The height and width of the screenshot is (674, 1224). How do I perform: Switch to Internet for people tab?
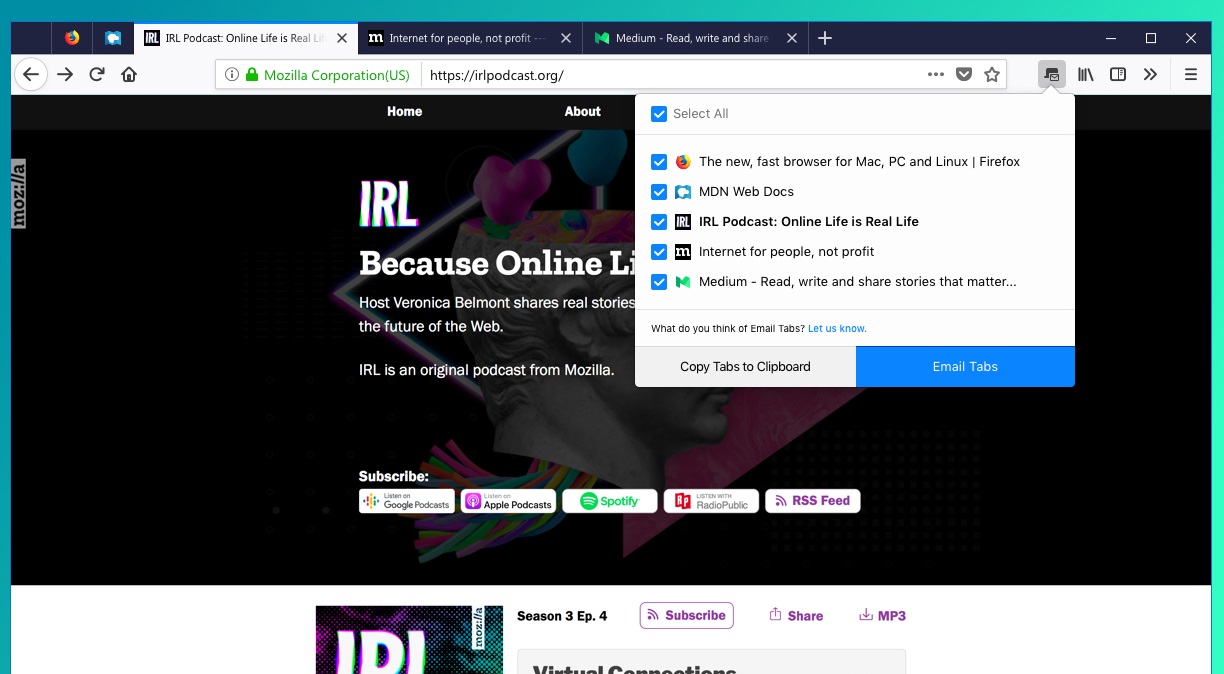(x=469, y=38)
